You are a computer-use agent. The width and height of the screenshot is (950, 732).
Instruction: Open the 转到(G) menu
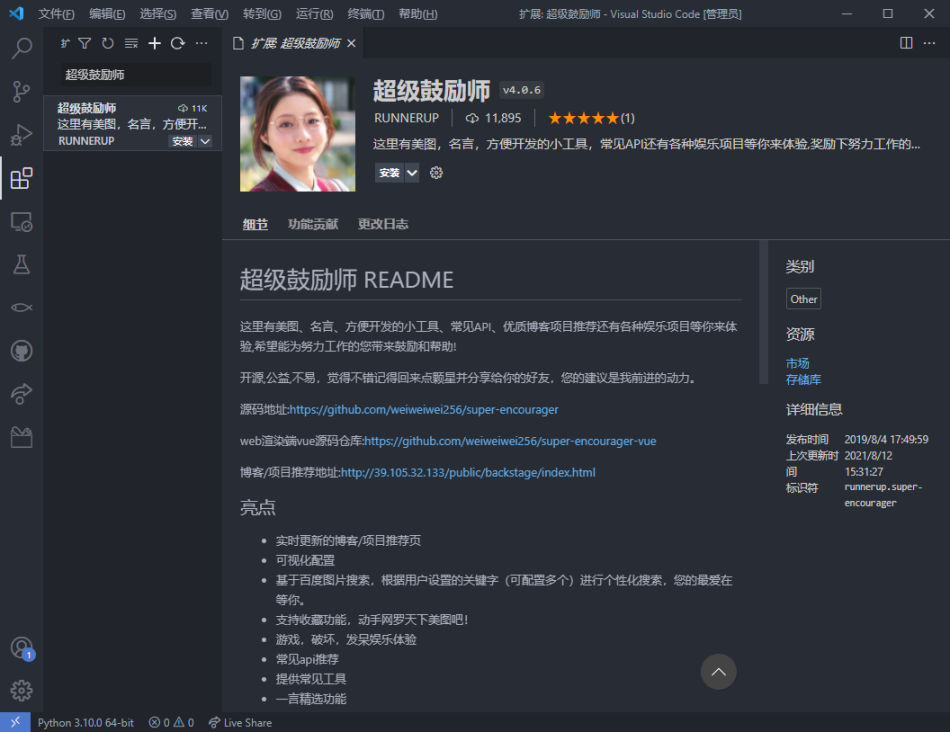click(262, 14)
